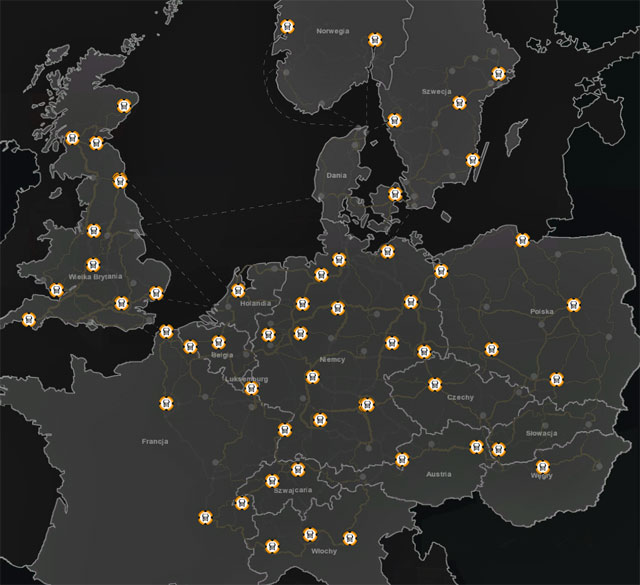
Task: Select the marker just above Belgia label
Action: point(218,344)
